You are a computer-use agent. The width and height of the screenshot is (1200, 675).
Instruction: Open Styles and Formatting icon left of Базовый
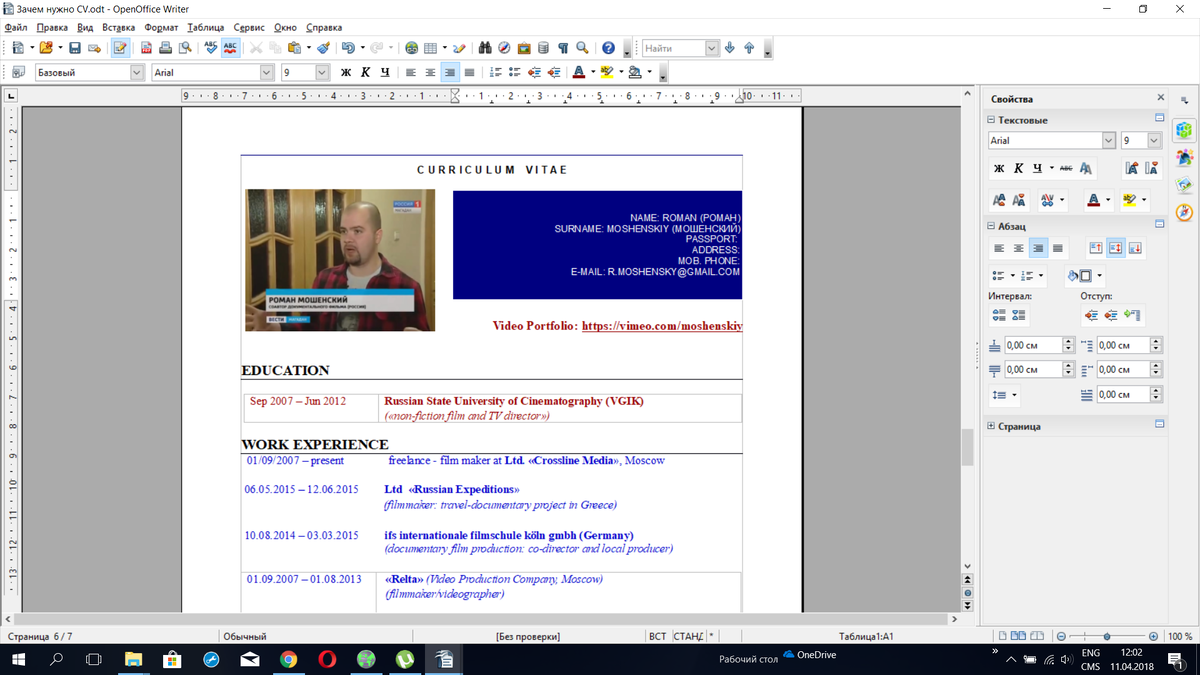pyautogui.click(x=18, y=72)
